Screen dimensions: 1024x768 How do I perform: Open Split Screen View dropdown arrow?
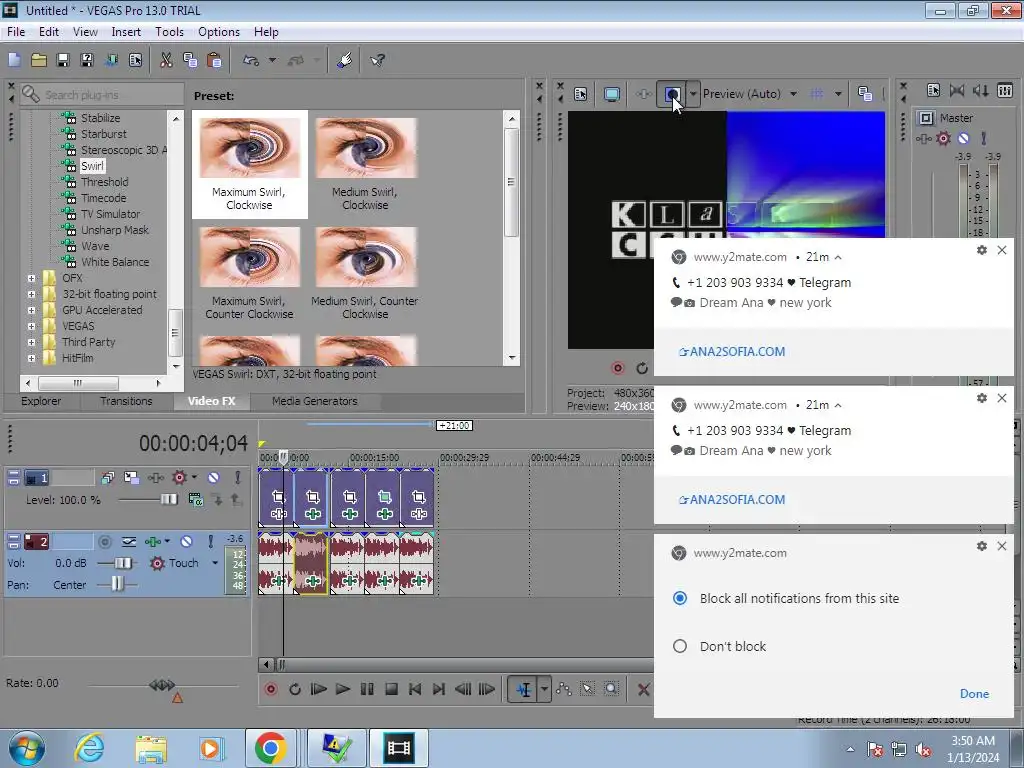click(693, 94)
